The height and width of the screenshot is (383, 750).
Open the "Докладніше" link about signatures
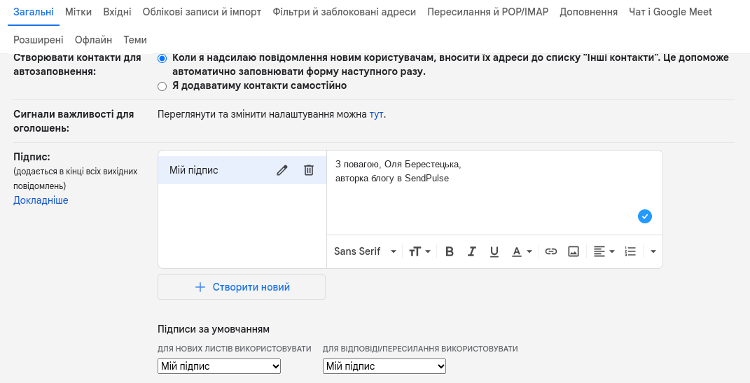41,200
